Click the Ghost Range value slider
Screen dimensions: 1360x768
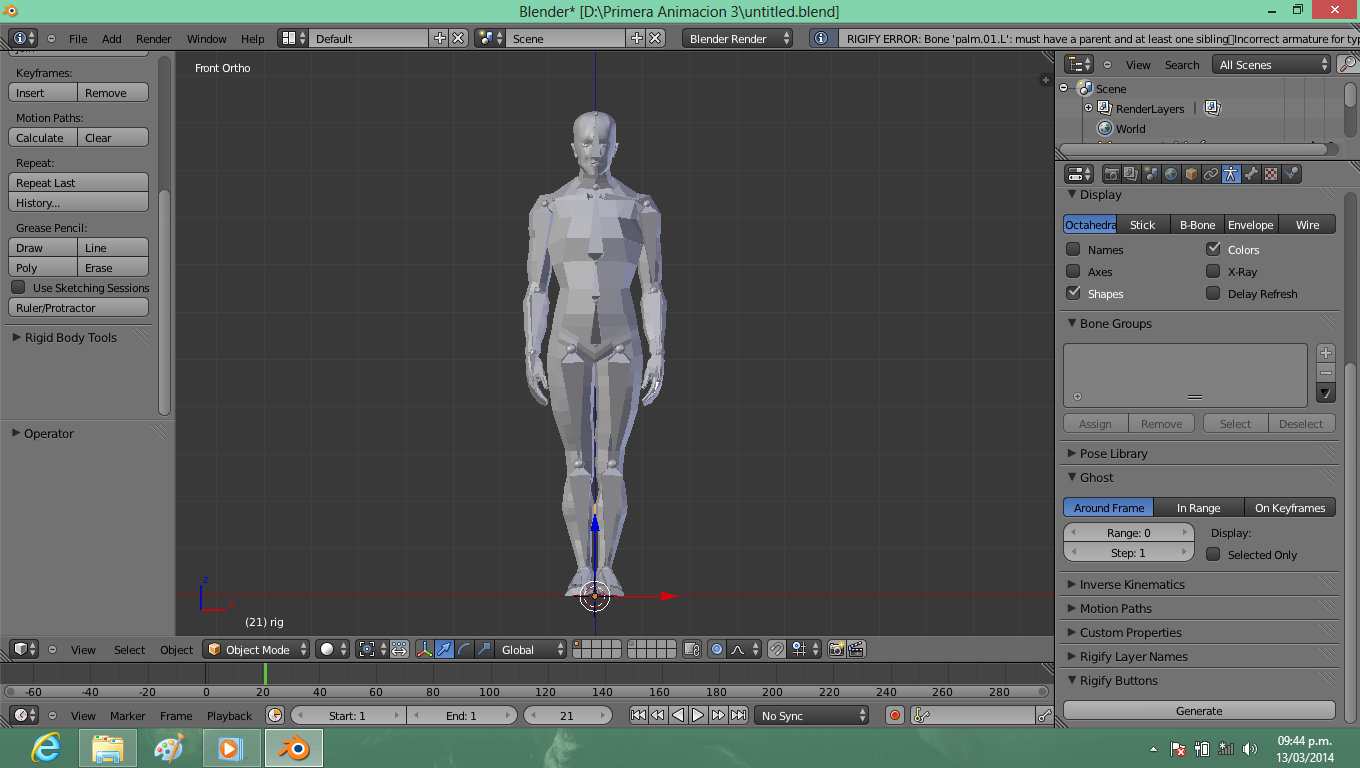[x=1129, y=533]
